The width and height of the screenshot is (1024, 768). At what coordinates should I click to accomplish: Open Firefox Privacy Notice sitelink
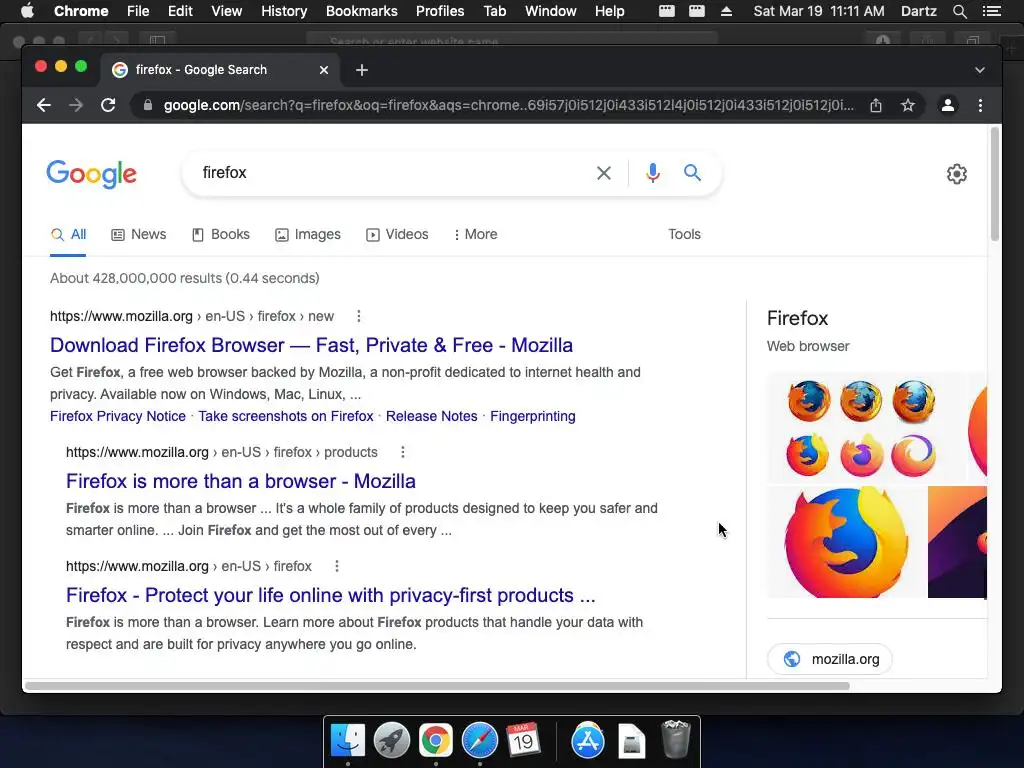click(118, 416)
